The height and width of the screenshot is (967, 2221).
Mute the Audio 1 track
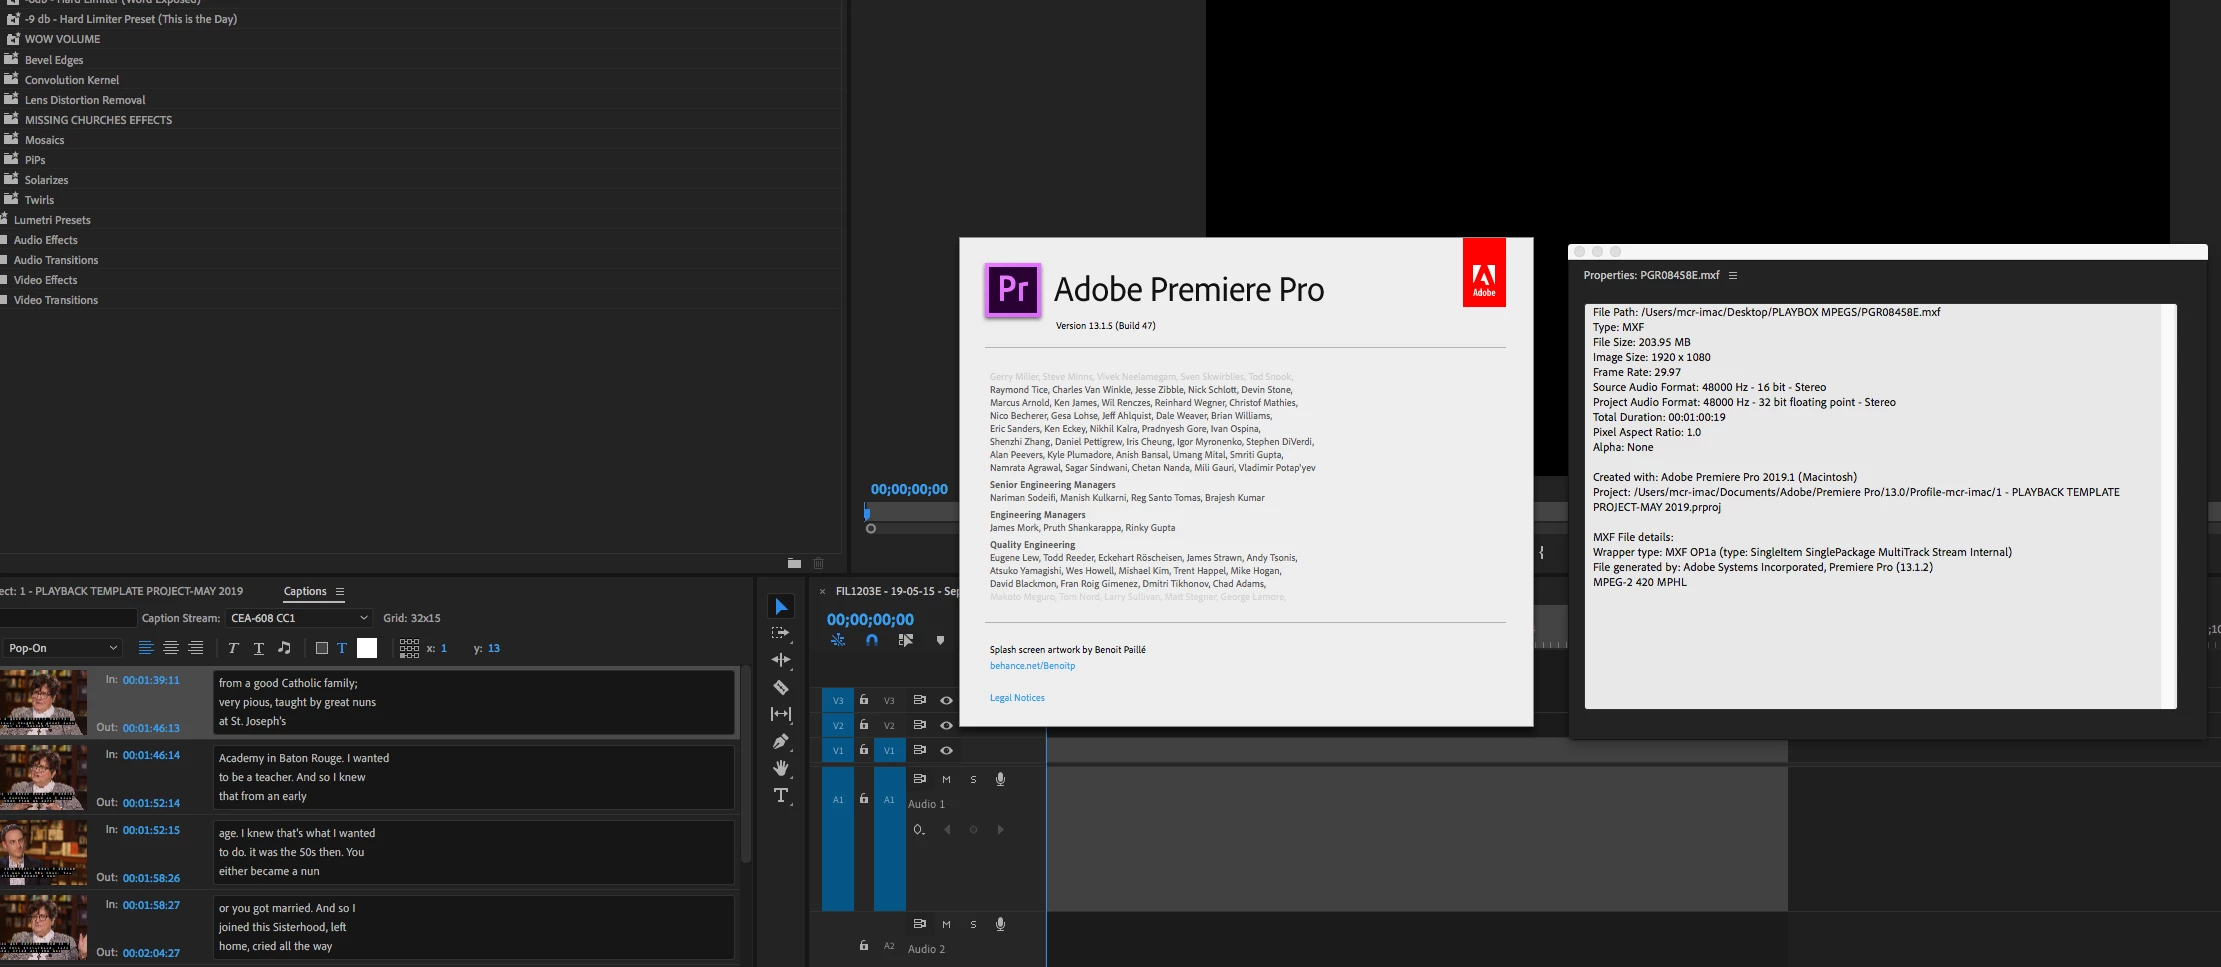tap(946, 779)
